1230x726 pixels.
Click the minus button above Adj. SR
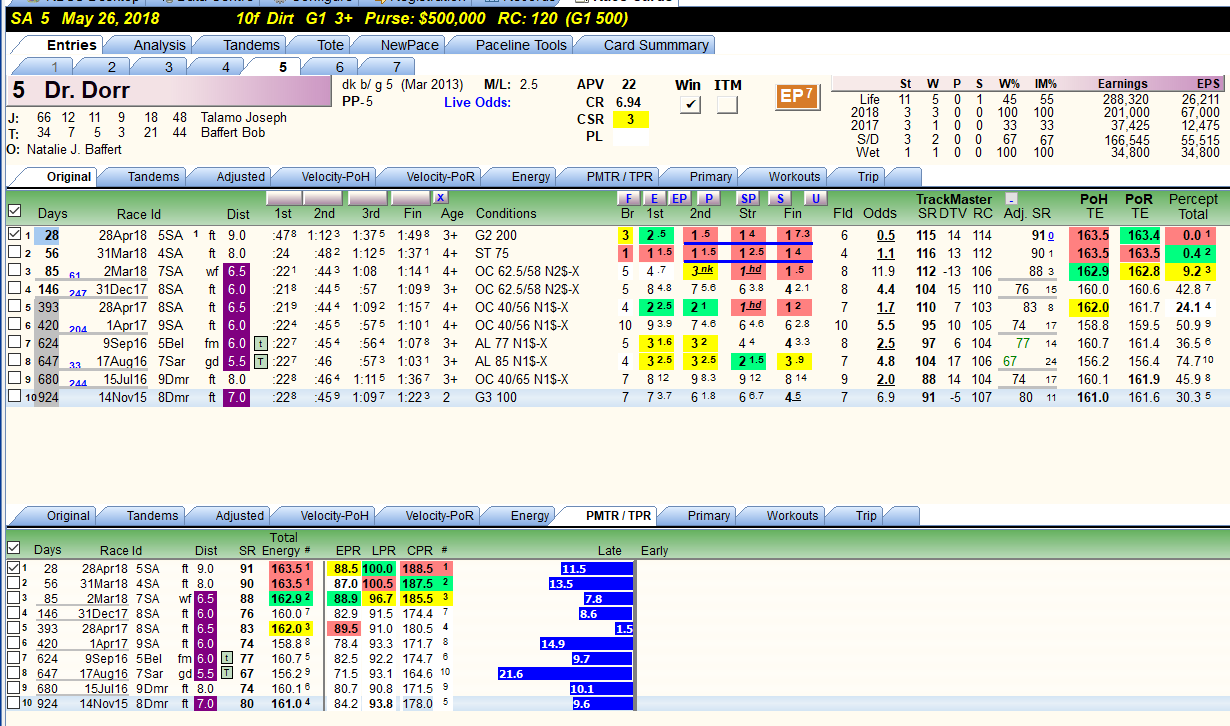pos(1011,199)
